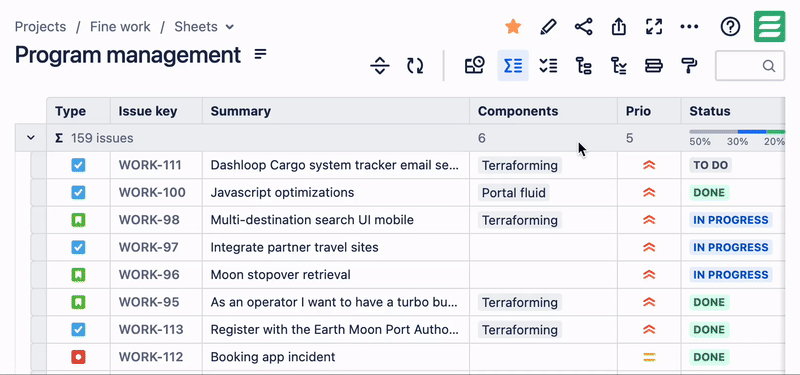800x375 pixels.
Task: Open issue WORK-95 link
Action: click(149, 303)
